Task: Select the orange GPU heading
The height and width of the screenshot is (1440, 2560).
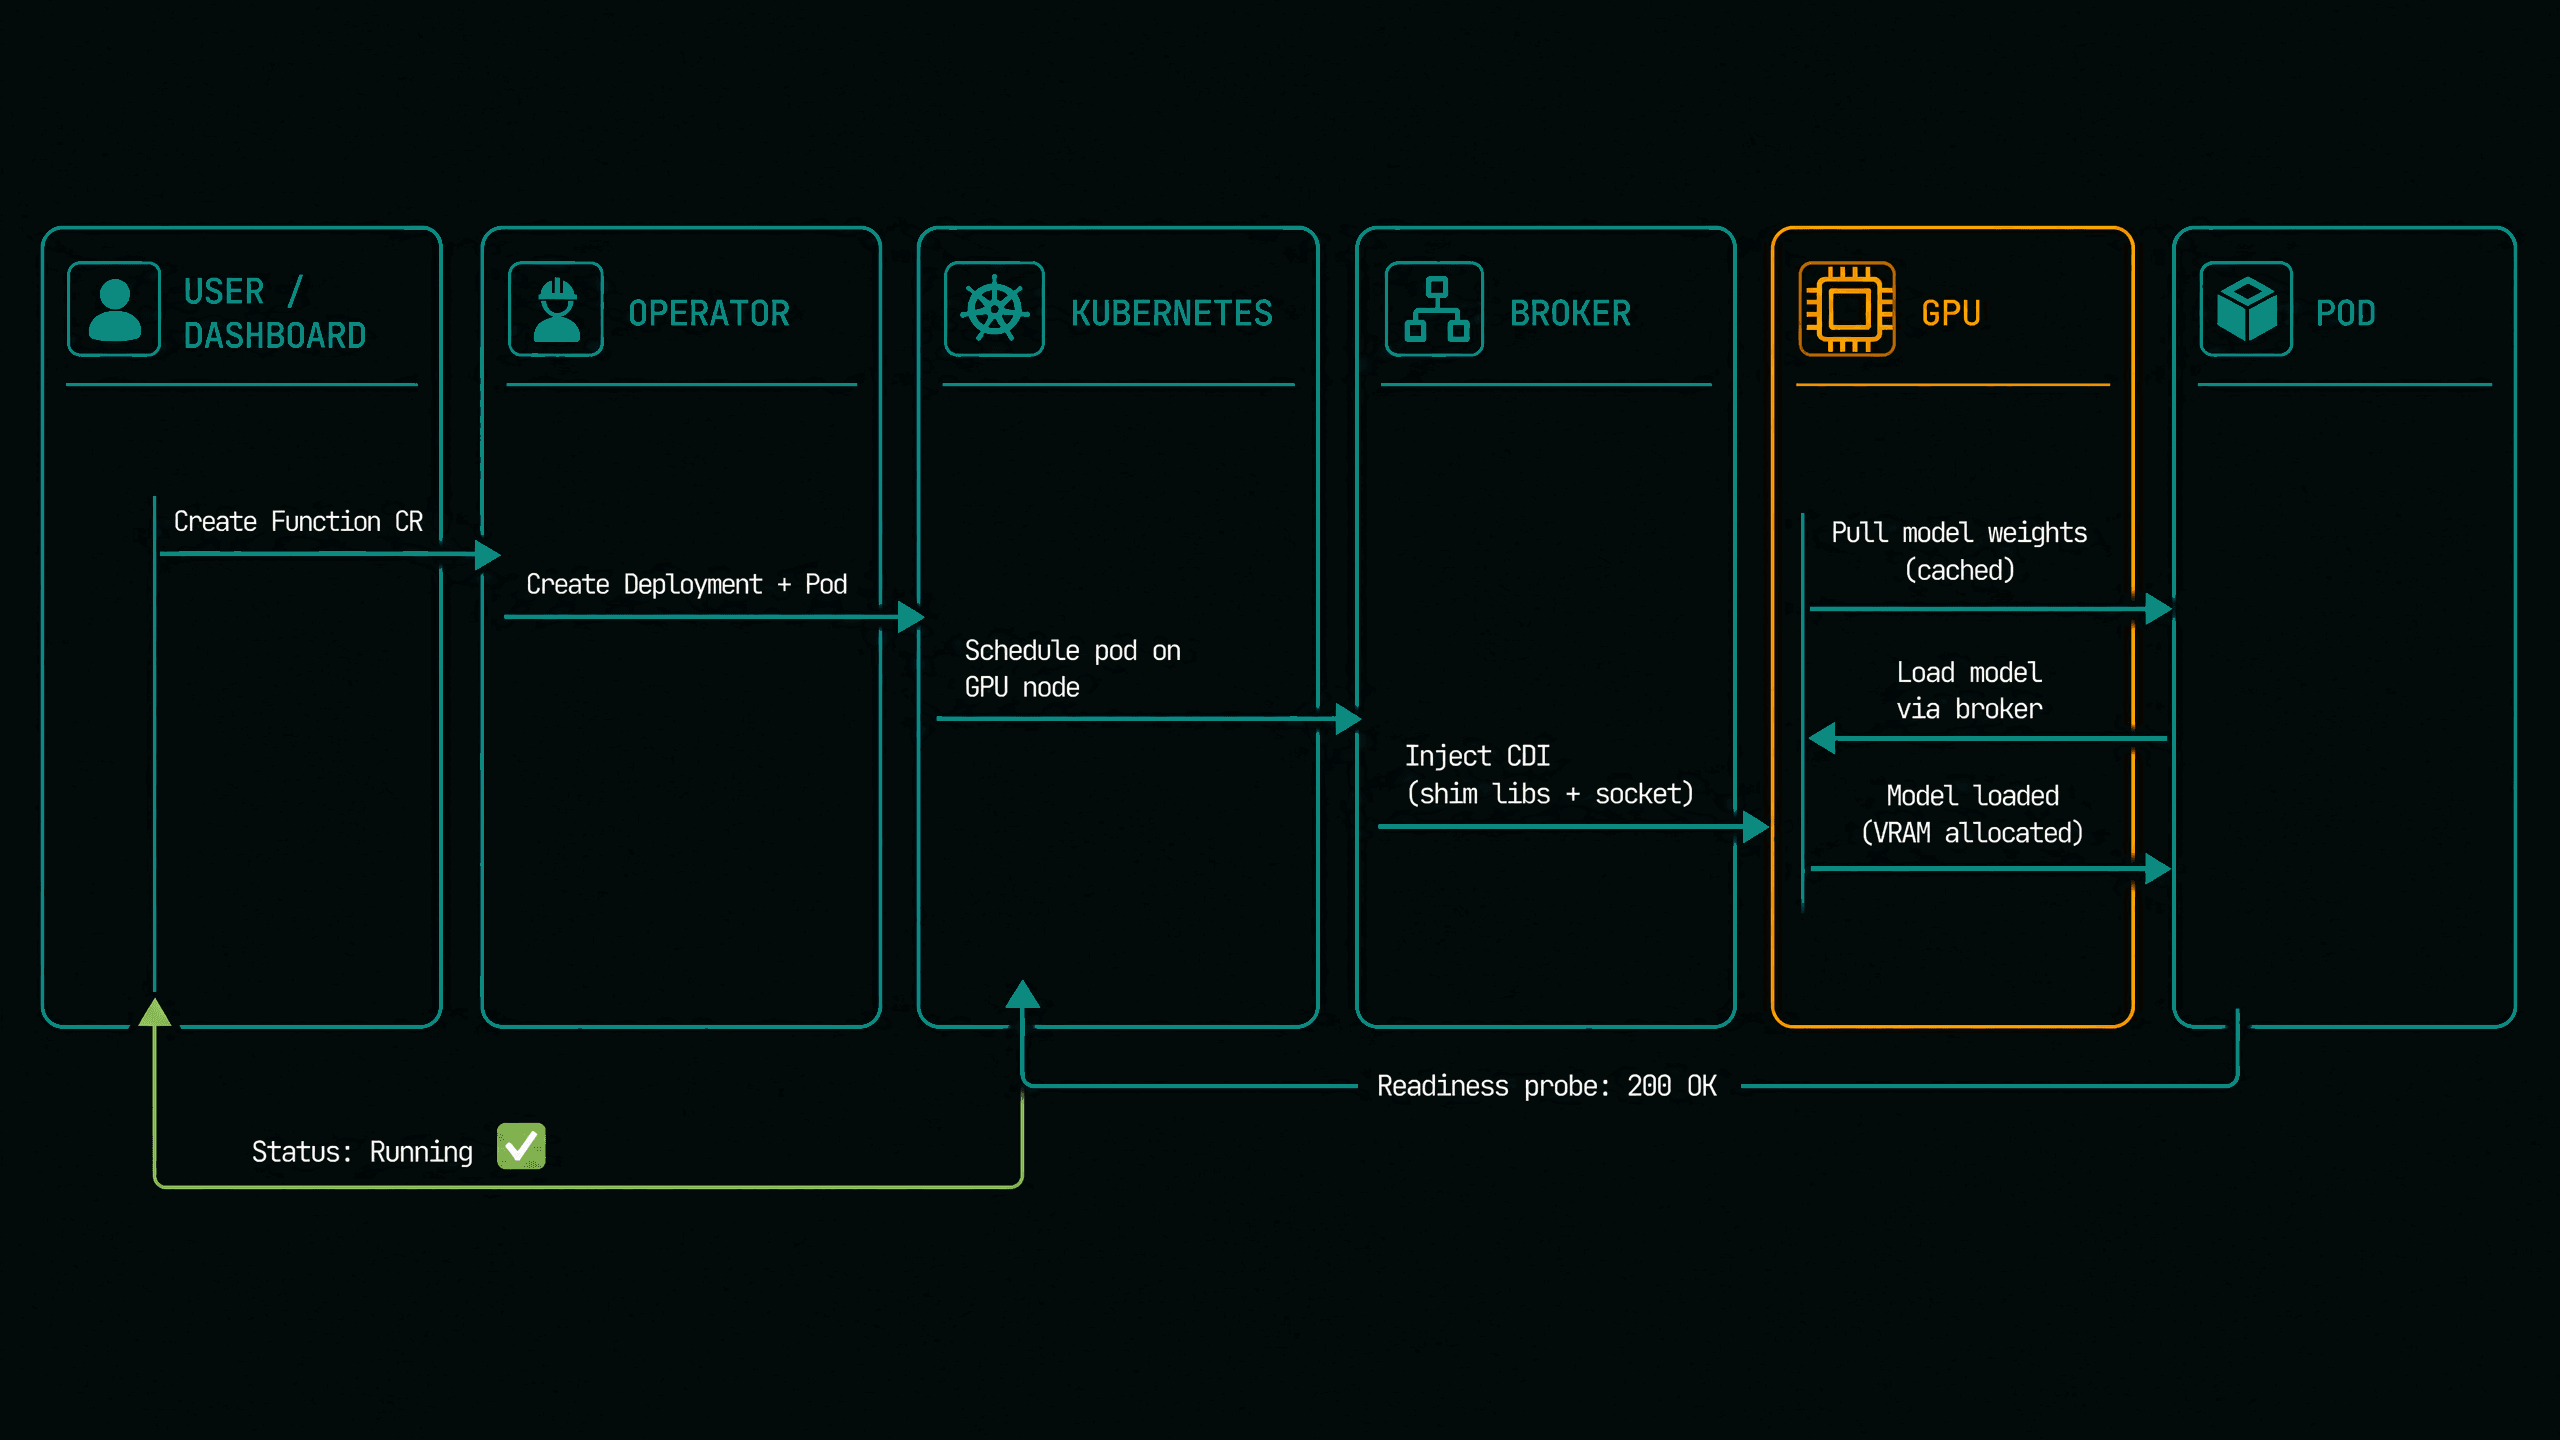Action: tap(1951, 313)
